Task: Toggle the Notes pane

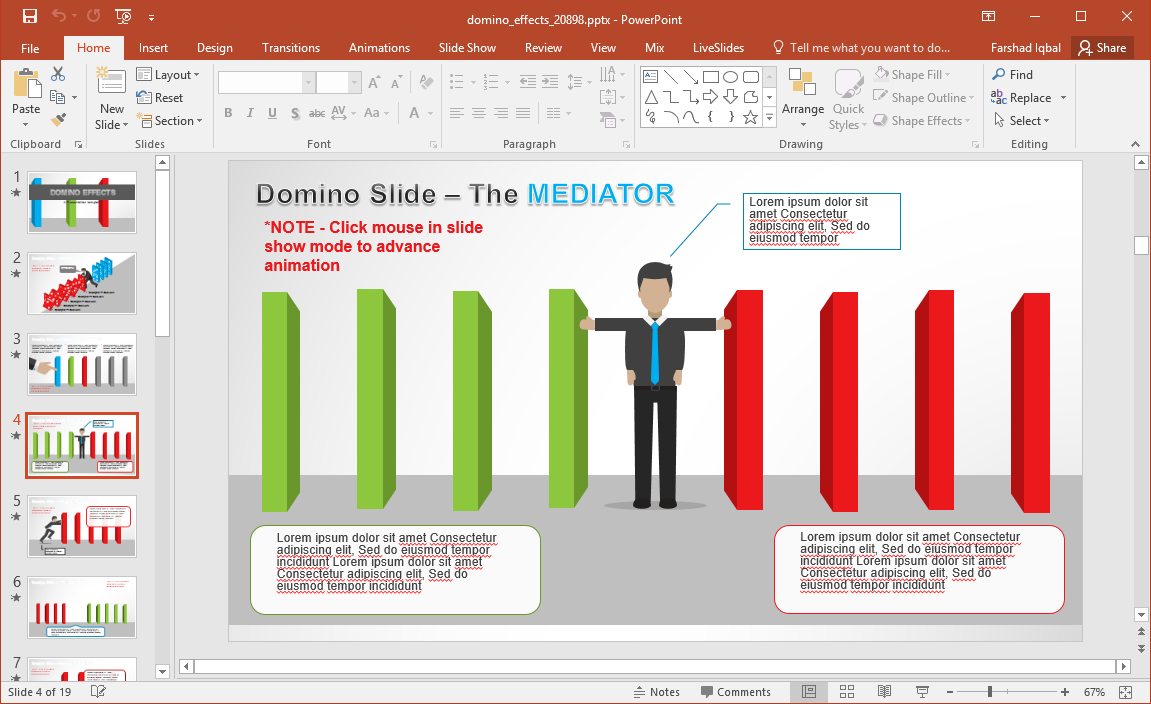Action: click(656, 692)
